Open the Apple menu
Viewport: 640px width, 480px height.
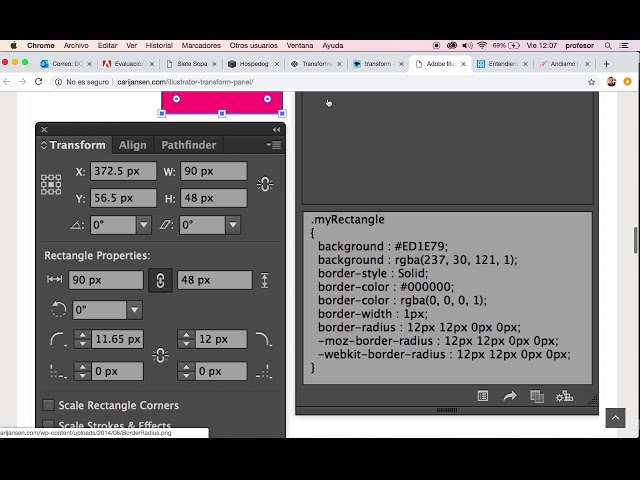pos(13,45)
